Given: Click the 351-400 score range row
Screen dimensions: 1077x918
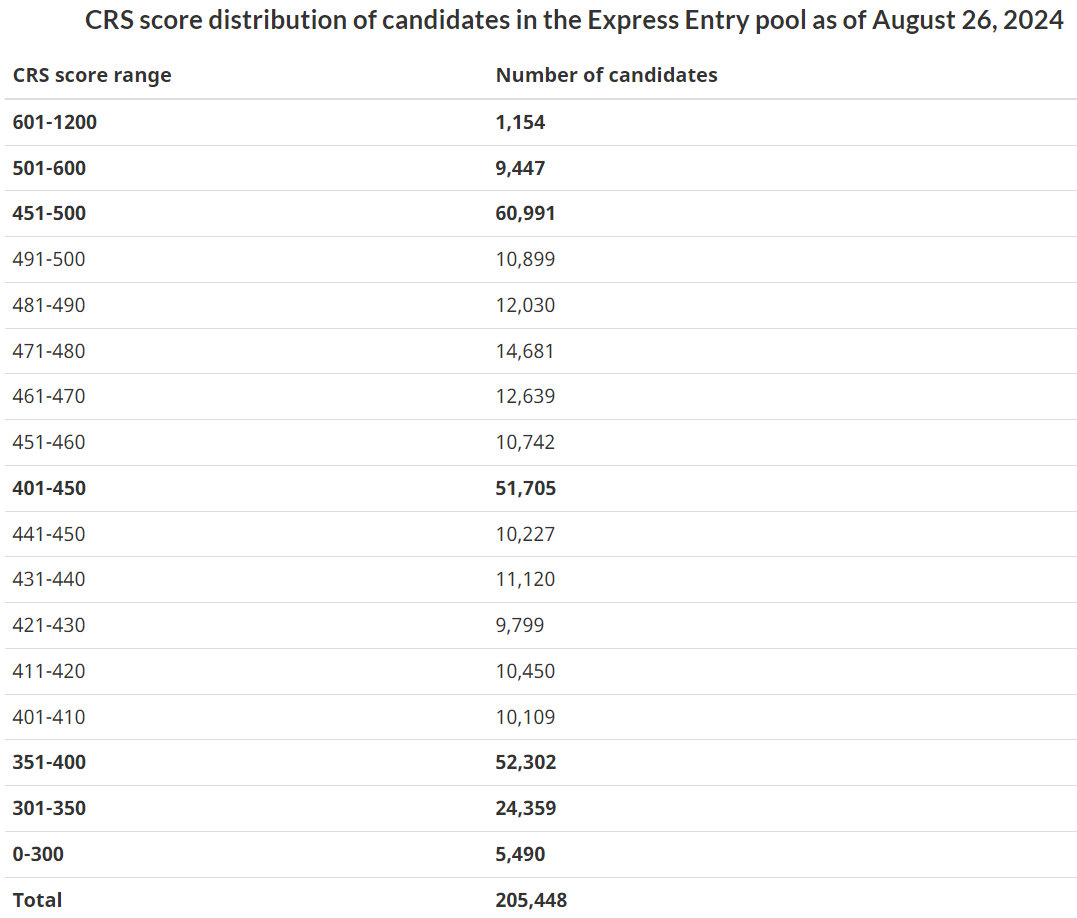Looking at the screenshot, I should pyautogui.click(x=49, y=762).
